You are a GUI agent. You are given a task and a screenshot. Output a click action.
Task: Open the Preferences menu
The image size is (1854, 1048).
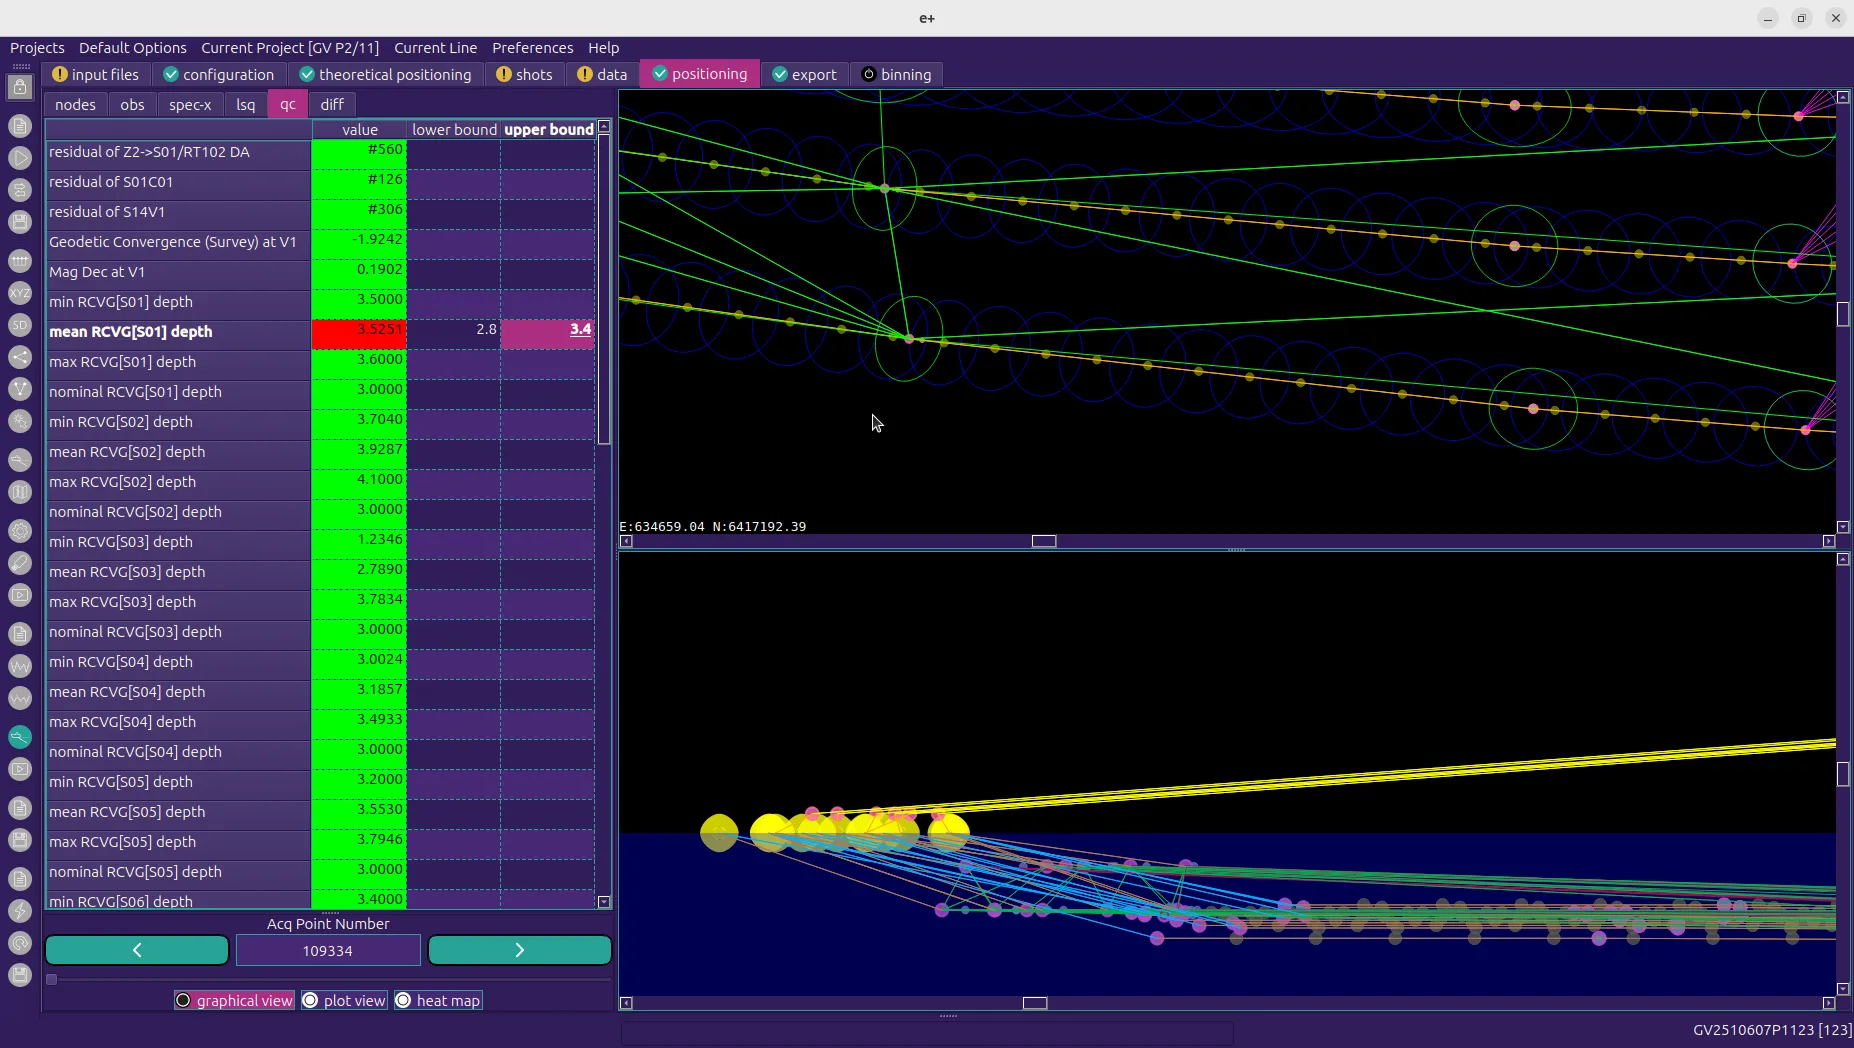click(532, 48)
